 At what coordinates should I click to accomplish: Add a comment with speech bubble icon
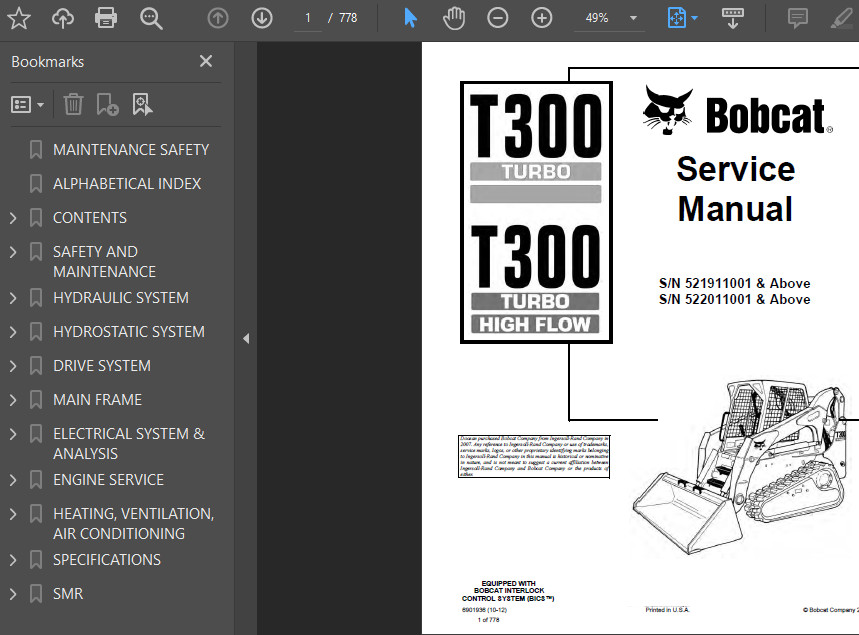click(x=798, y=18)
